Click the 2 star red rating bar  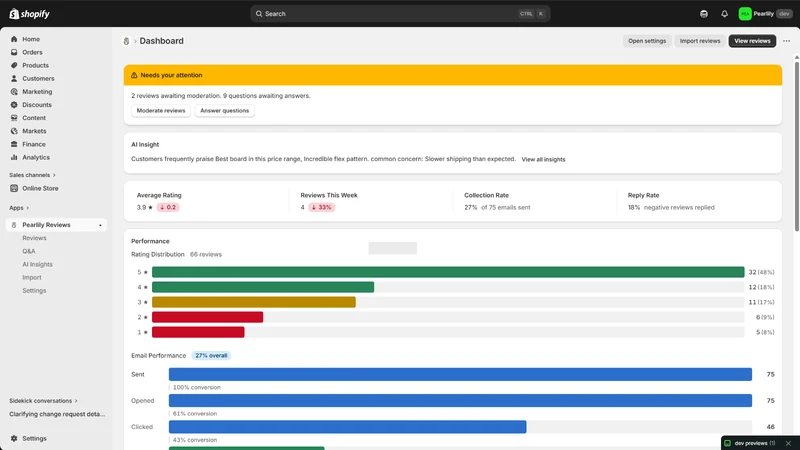coord(208,317)
